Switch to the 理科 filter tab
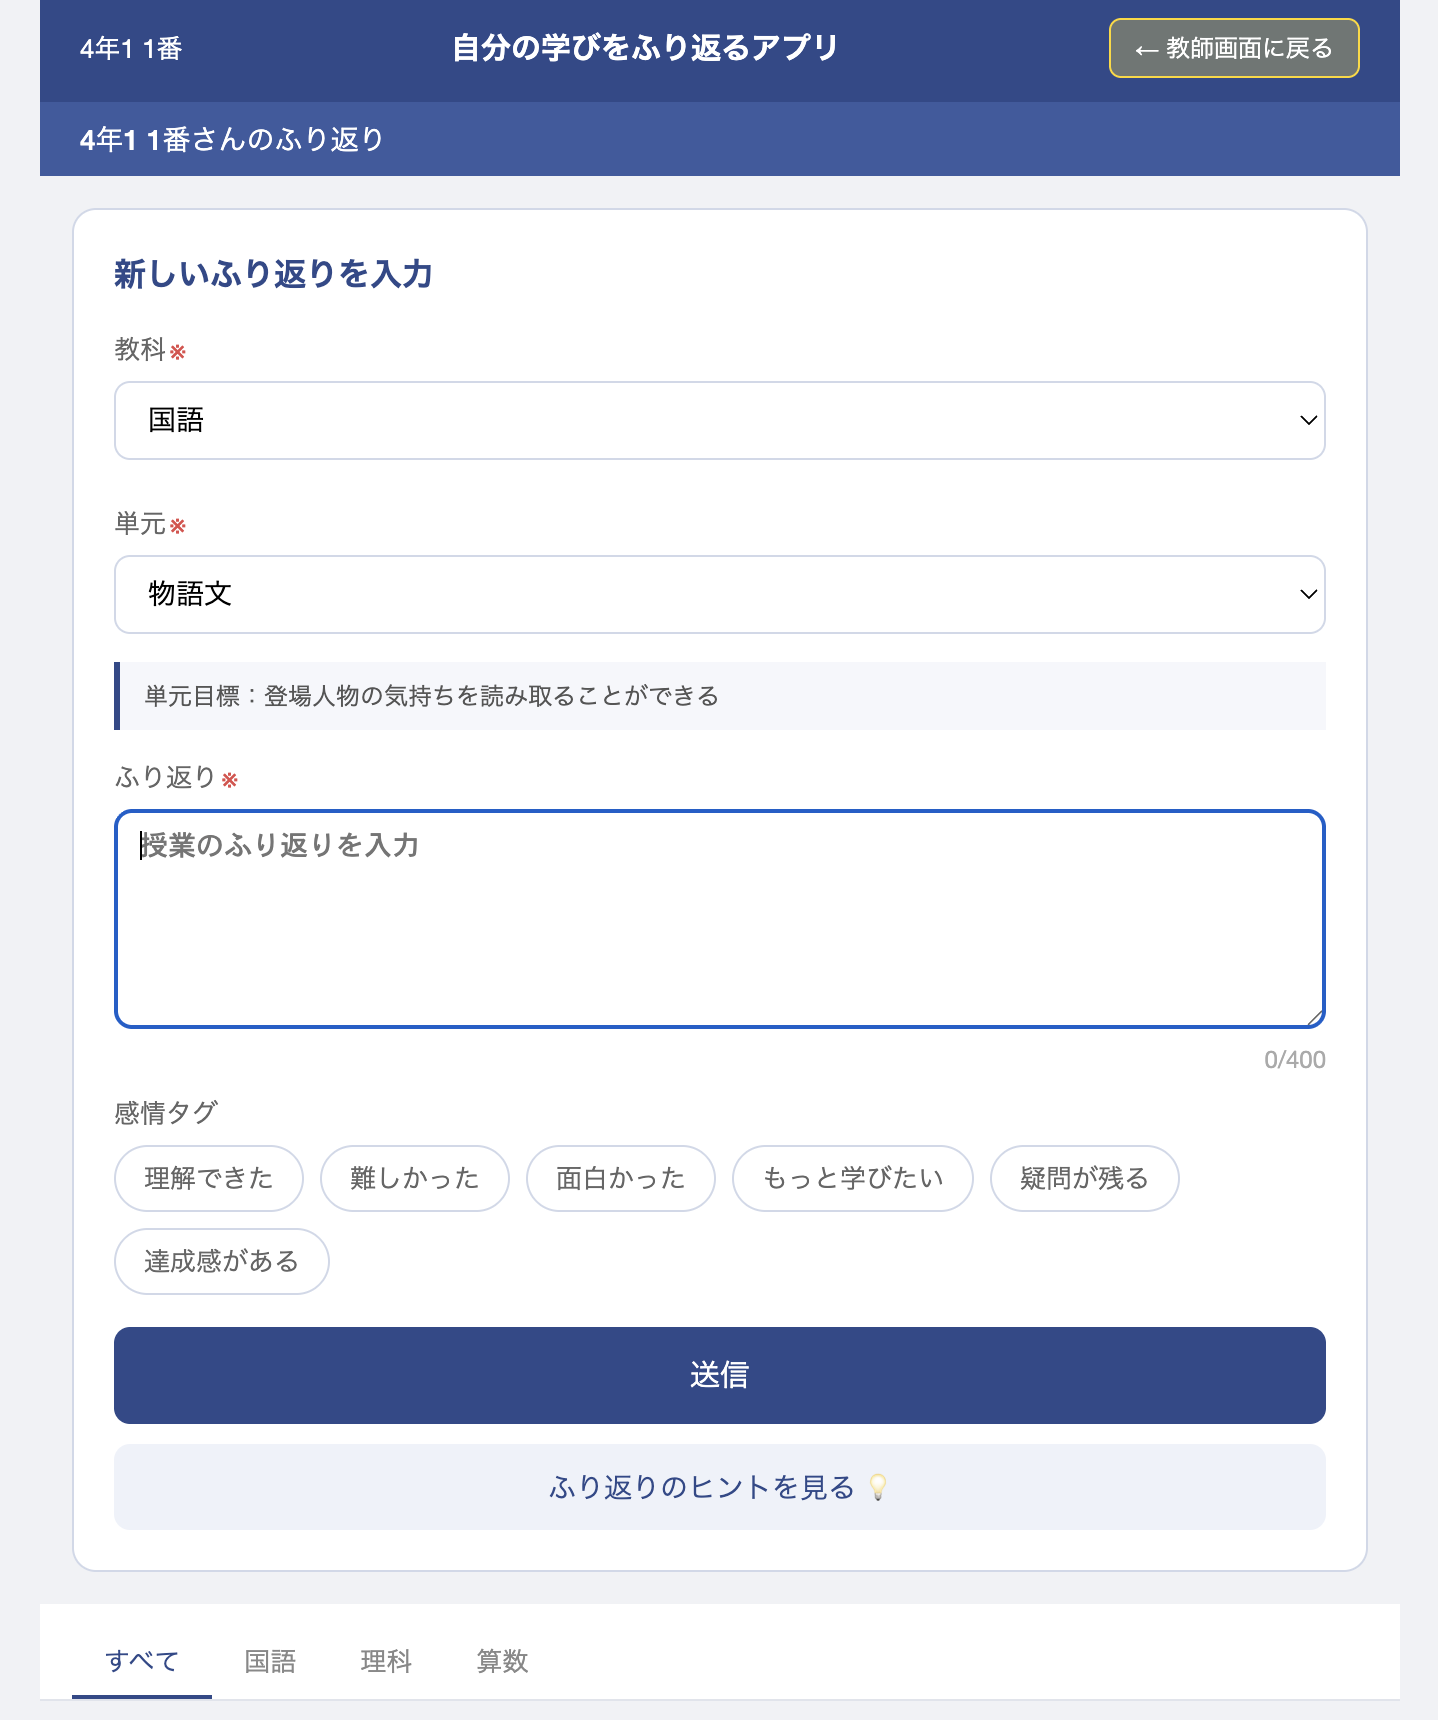This screenshot has height=1720, width=1438. tap(386, 1661)
